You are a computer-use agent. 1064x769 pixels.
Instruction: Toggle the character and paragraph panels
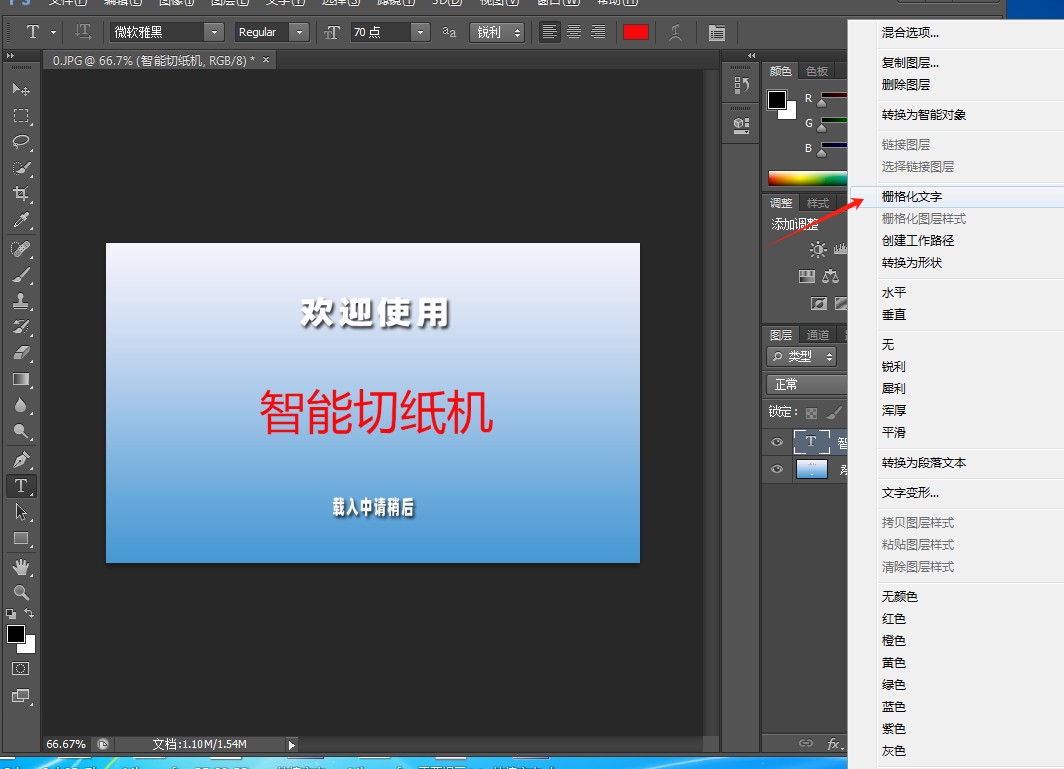tap(717, 33)
